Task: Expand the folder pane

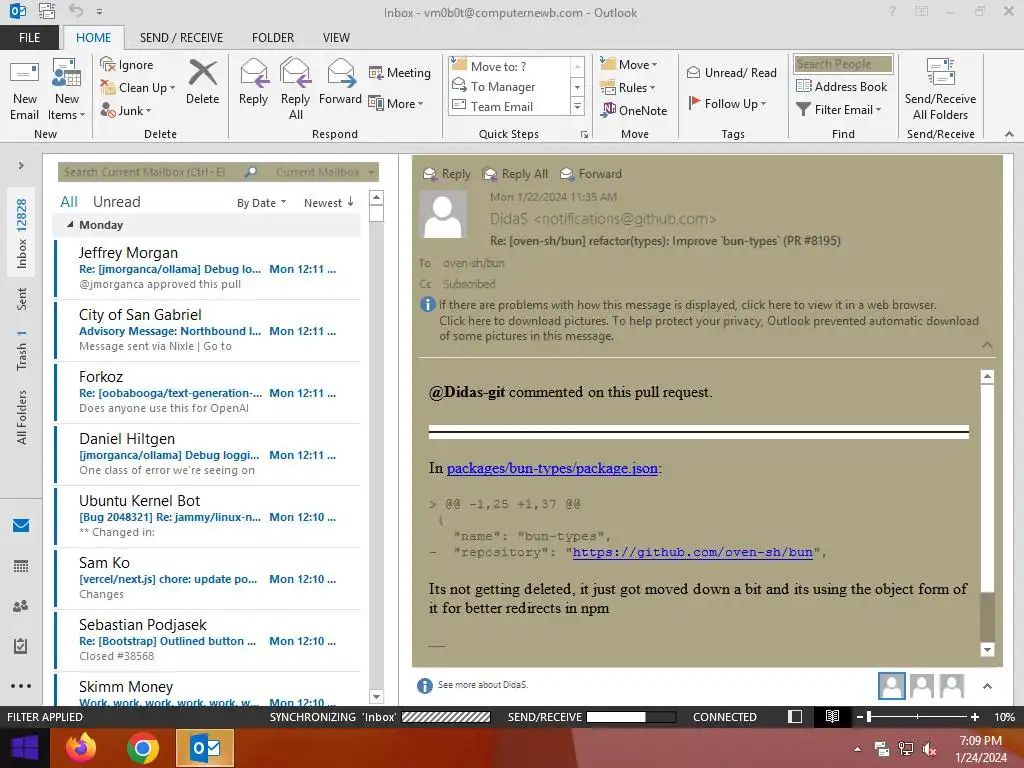Action: point(21,166)
